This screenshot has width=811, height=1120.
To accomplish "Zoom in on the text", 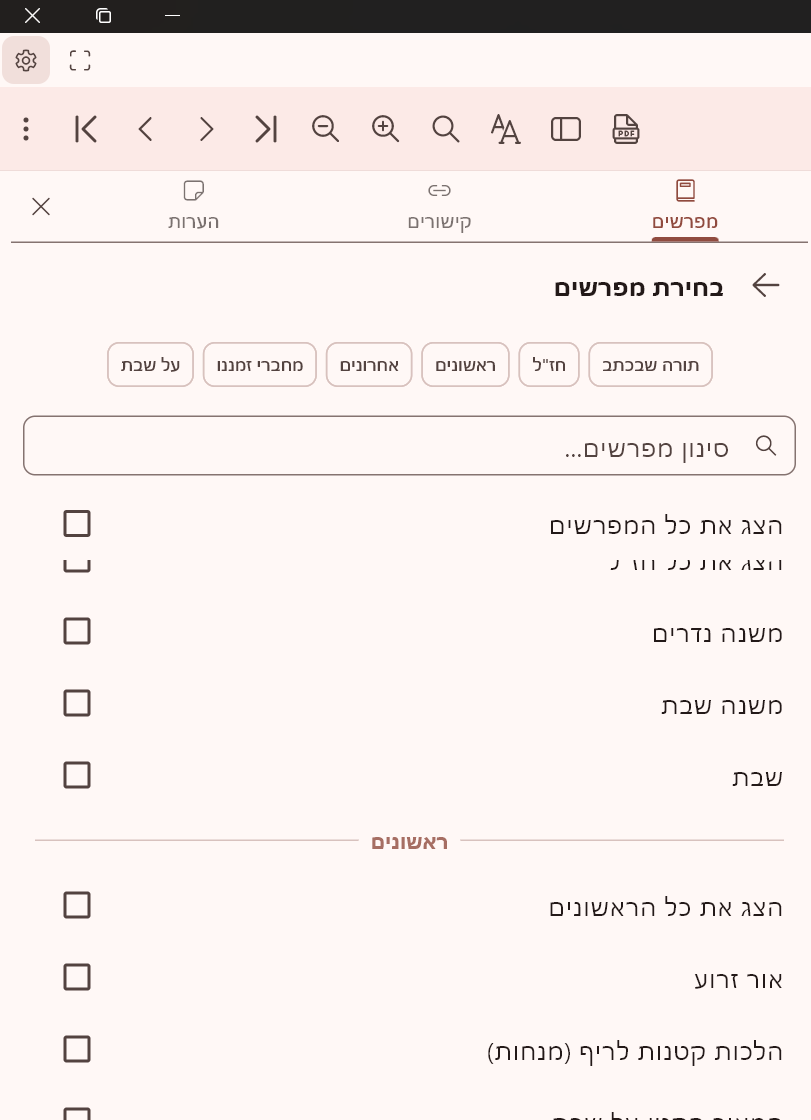I will [x=385, y=129].
